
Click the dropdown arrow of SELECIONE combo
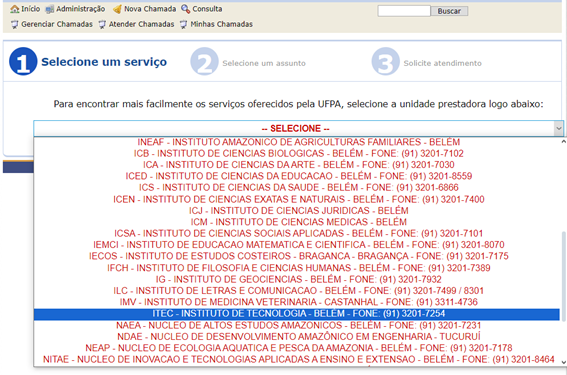(x=559, y=128)
